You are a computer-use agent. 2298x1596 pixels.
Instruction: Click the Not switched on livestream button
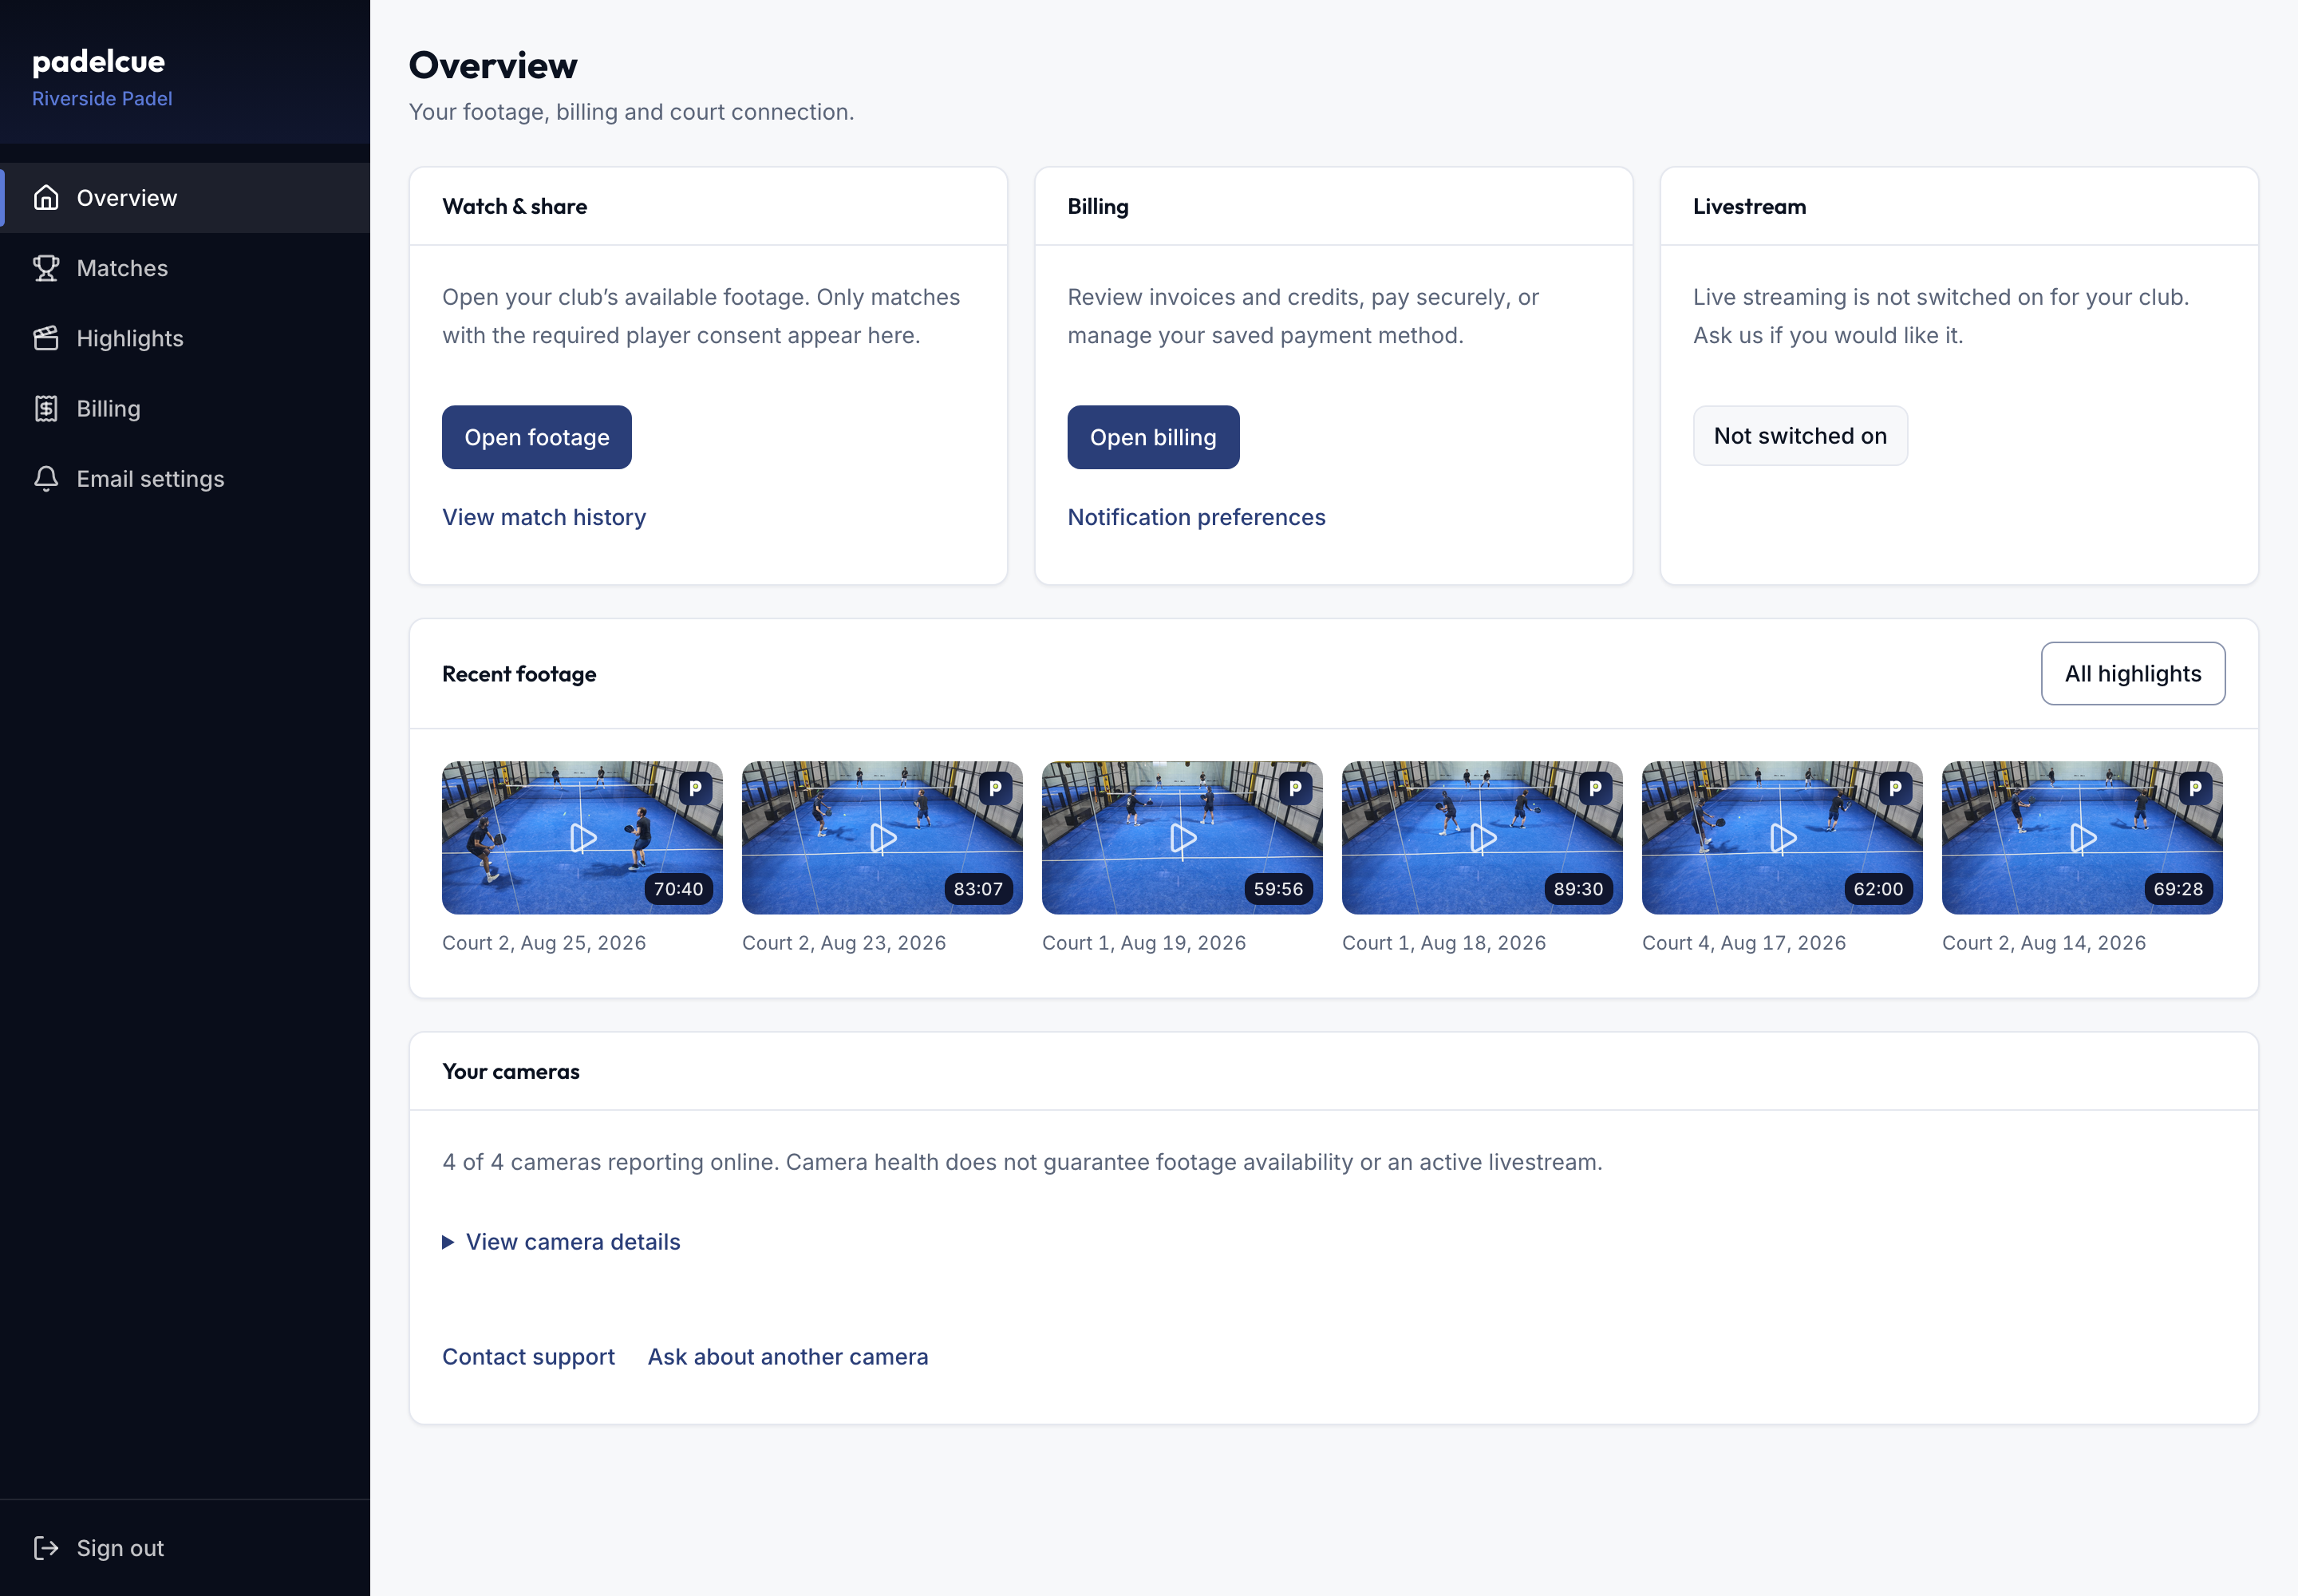pyautogui.click(x=1800, y=435)
